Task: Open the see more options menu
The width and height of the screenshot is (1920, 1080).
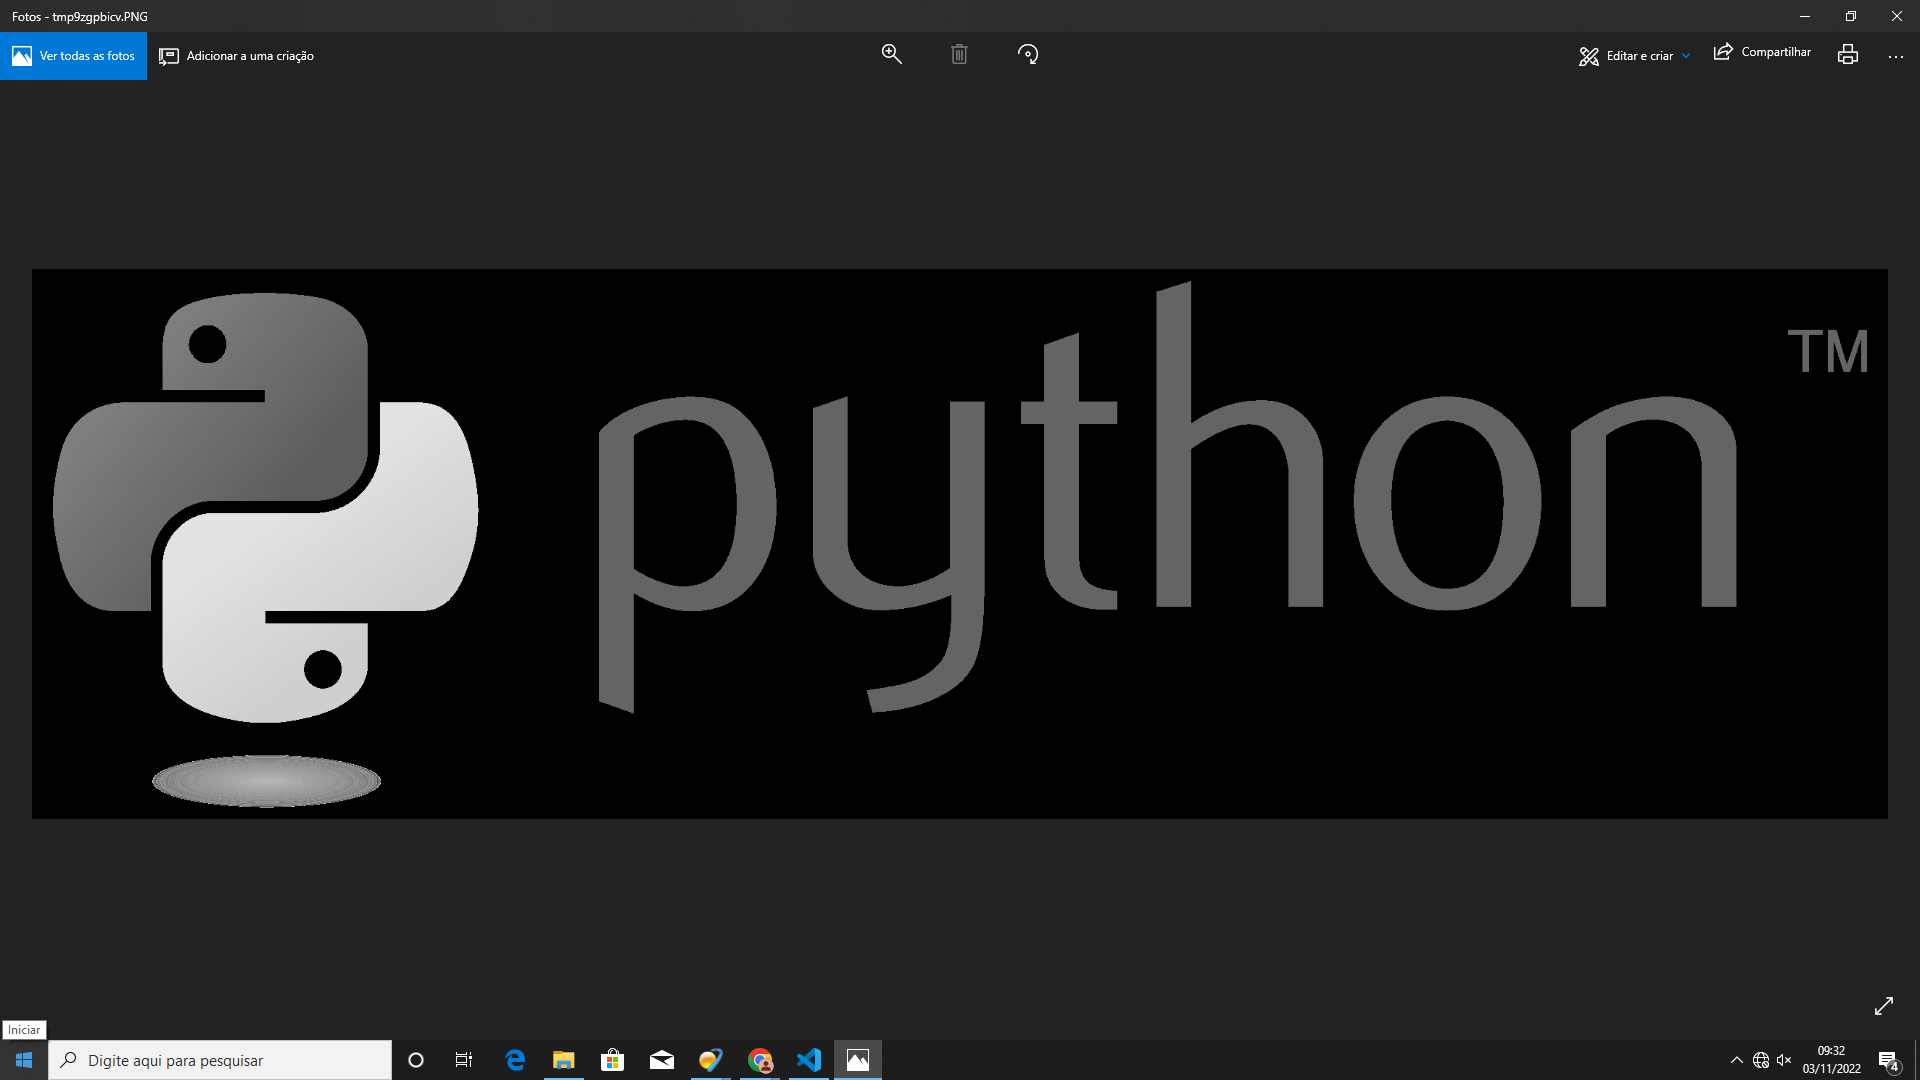Action: 1896,56
